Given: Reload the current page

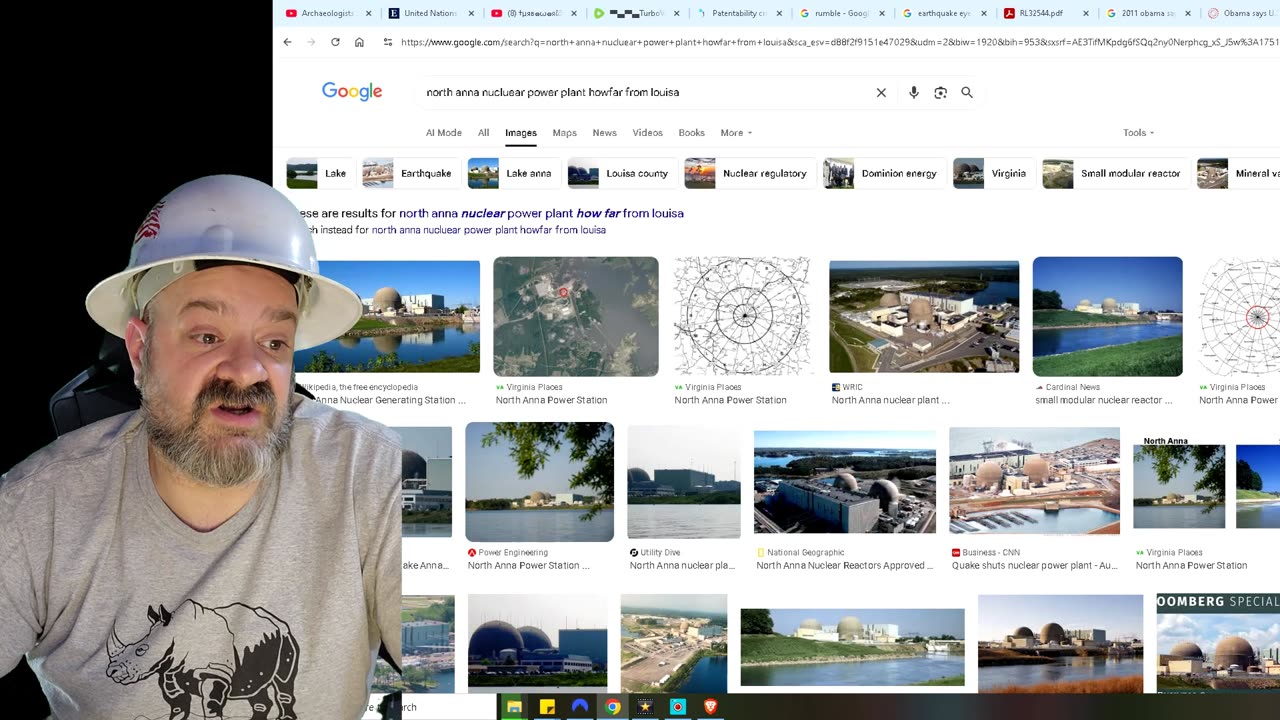Looking at the screenshot, I should [335, 42].
